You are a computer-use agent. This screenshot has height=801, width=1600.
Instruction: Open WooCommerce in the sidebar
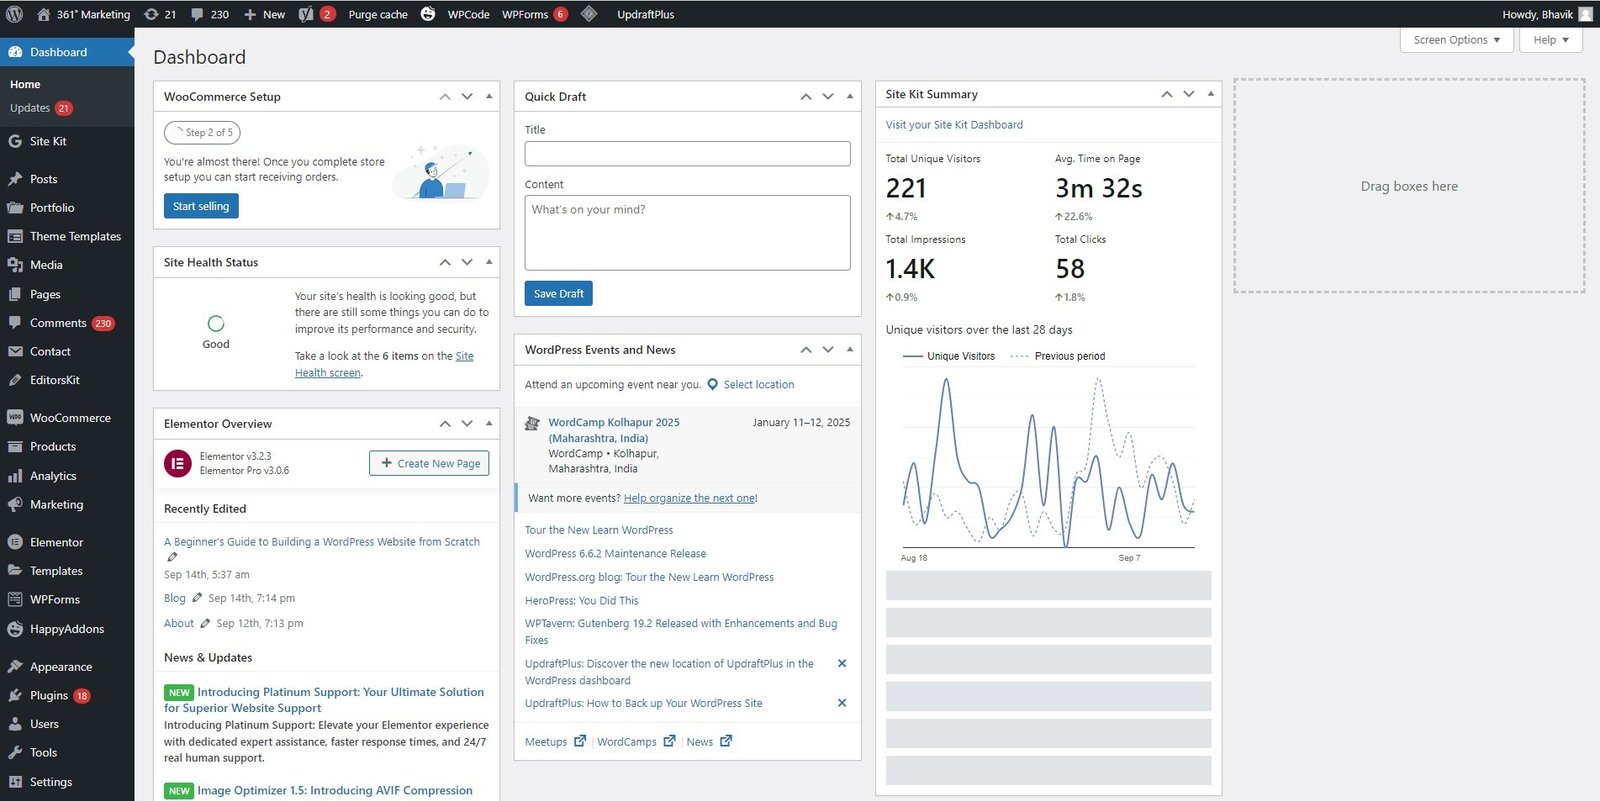[x=70, y=418]
